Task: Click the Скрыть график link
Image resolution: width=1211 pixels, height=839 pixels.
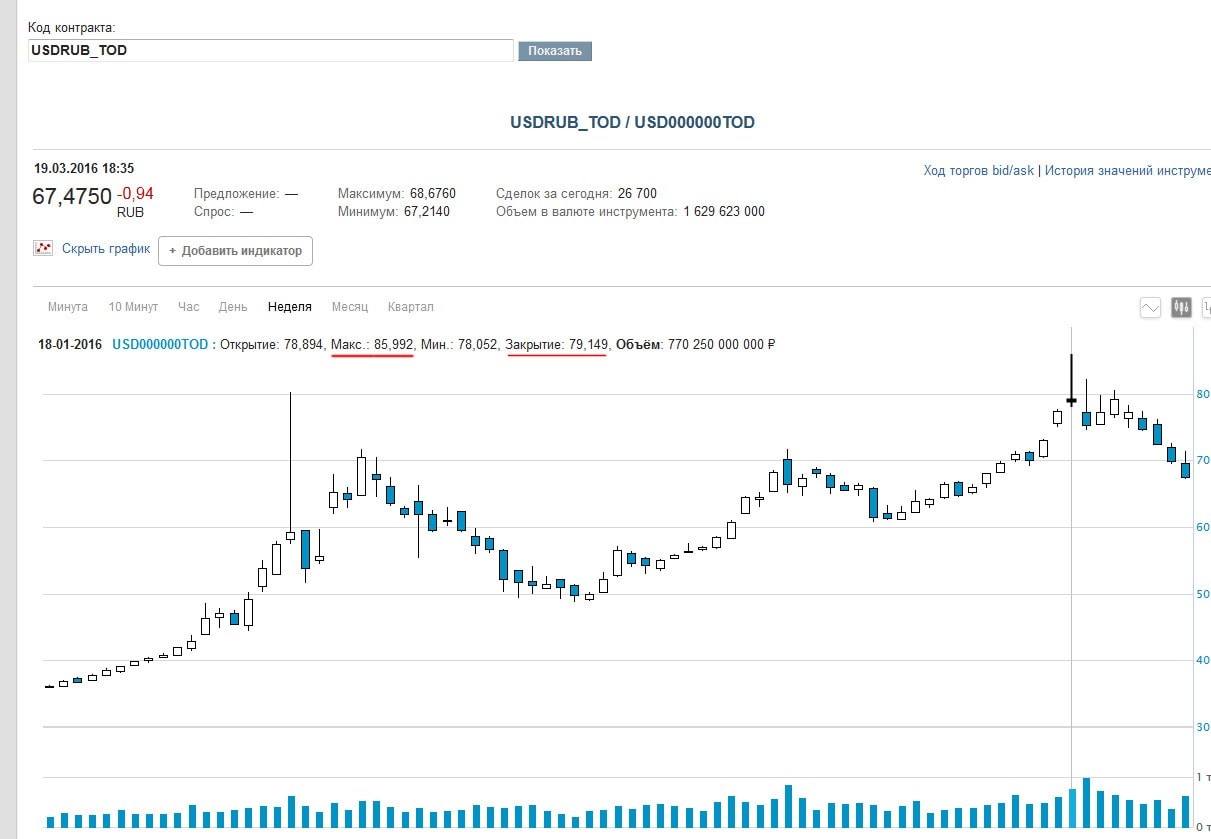Action: point(106,249)
